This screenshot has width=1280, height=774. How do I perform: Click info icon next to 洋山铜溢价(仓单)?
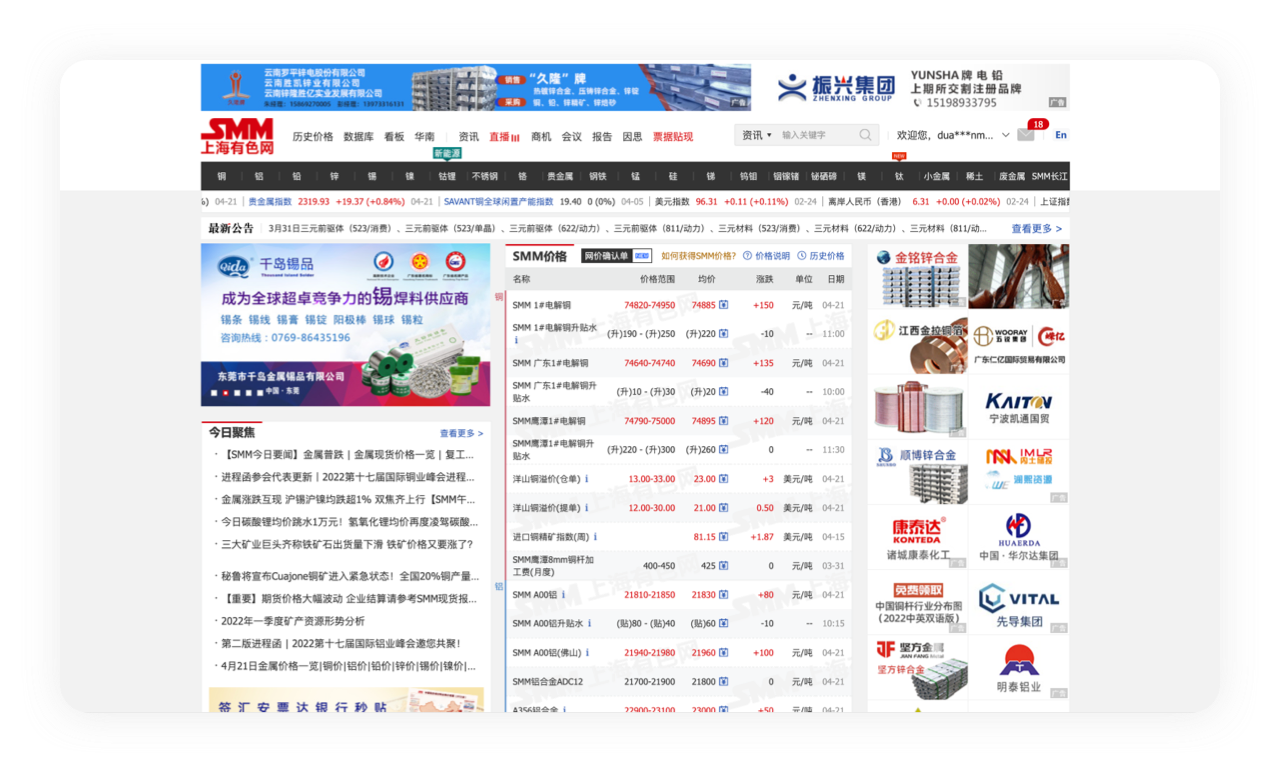point(587,479)
